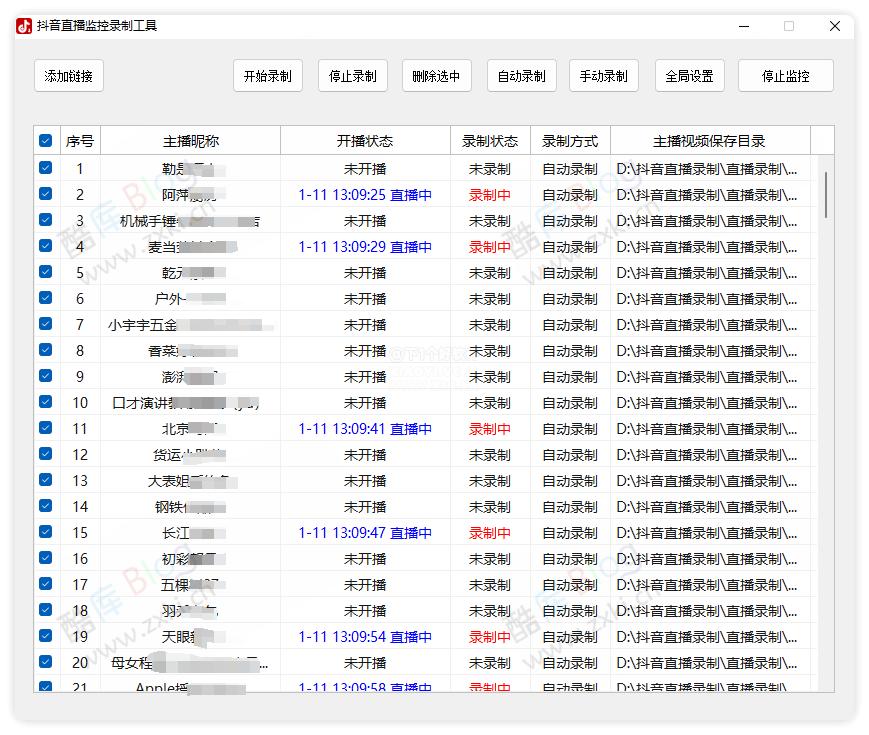Click the 主播昵称 column header
The height and width of the screenshot is (735, 869).
[192, 140]
